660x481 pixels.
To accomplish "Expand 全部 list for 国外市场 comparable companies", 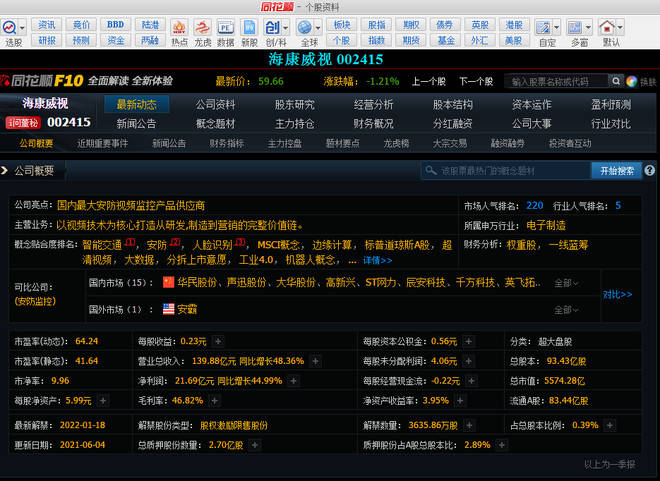I will tap(566, 310).
